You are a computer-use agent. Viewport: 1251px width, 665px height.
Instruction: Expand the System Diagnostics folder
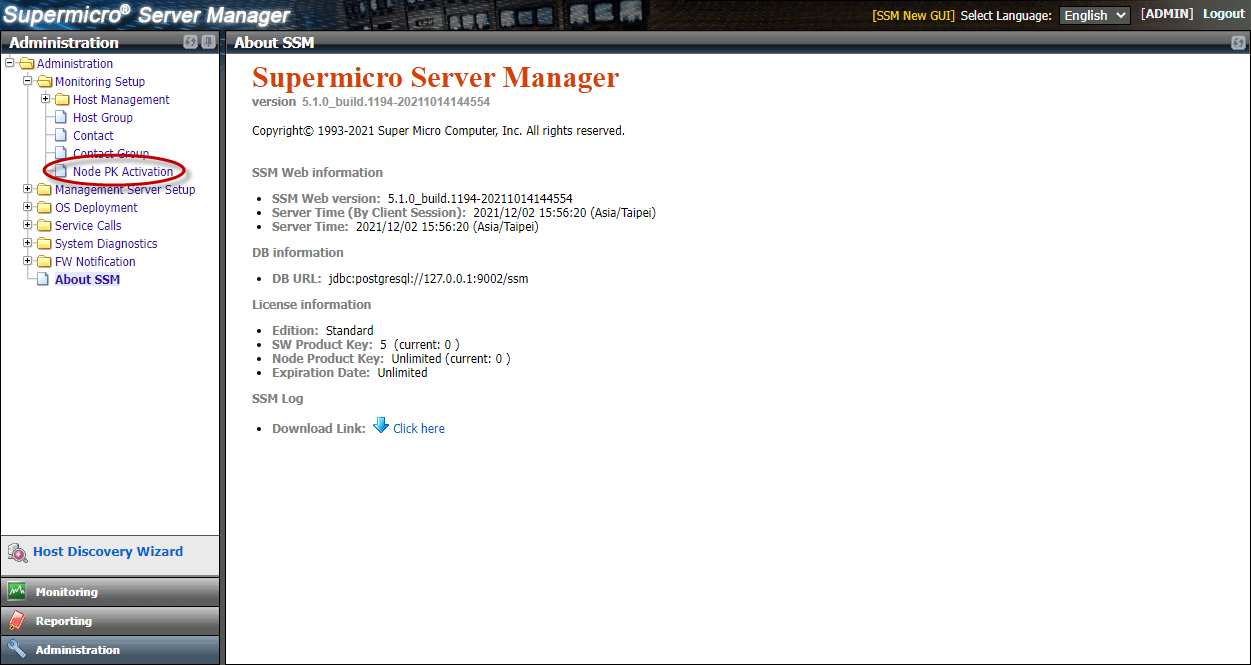pos(28,243)
